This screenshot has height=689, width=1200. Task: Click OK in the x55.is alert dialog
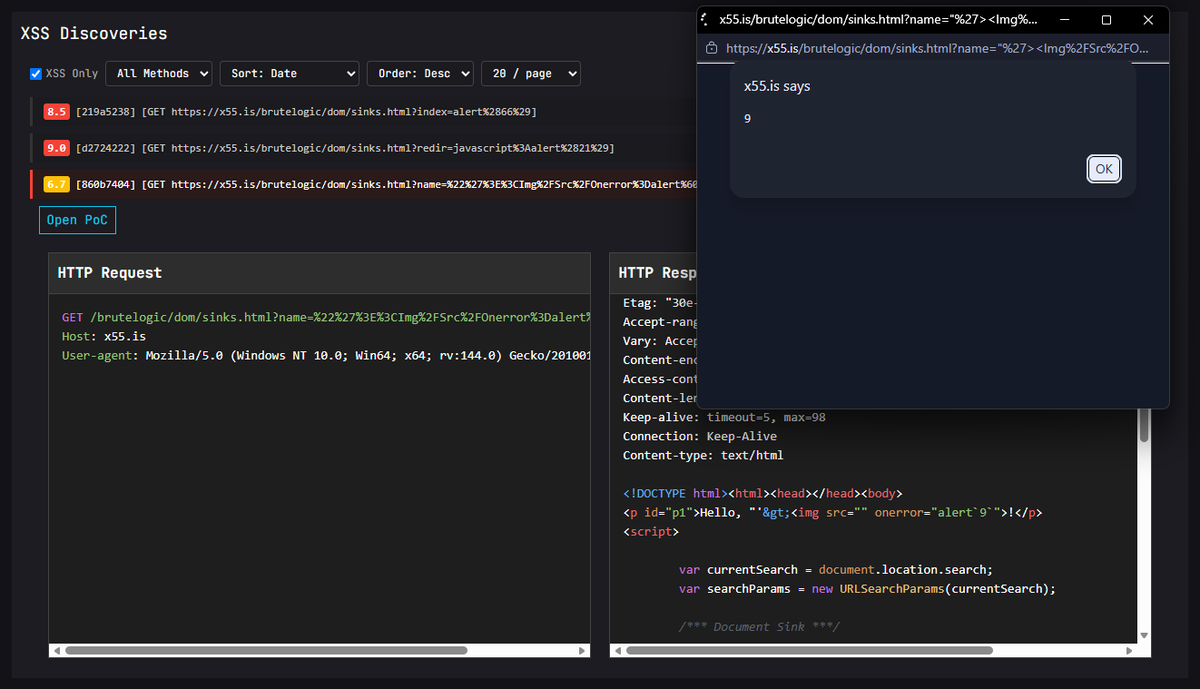[x=1104, y=169]
